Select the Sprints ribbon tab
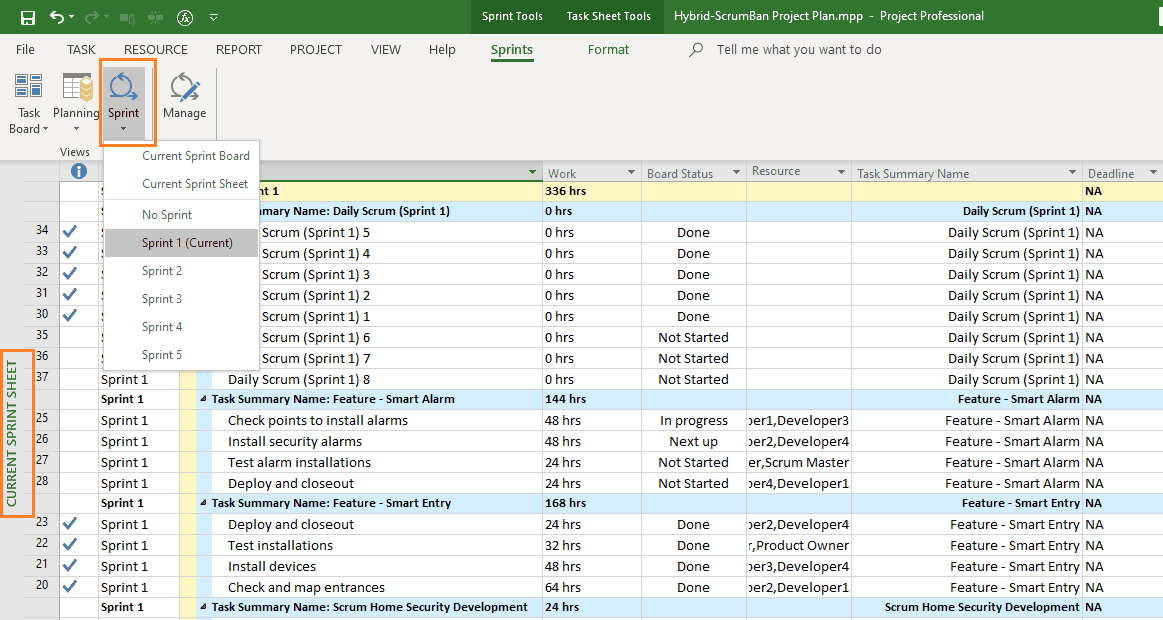1163x620 pixels. point(512,50)
